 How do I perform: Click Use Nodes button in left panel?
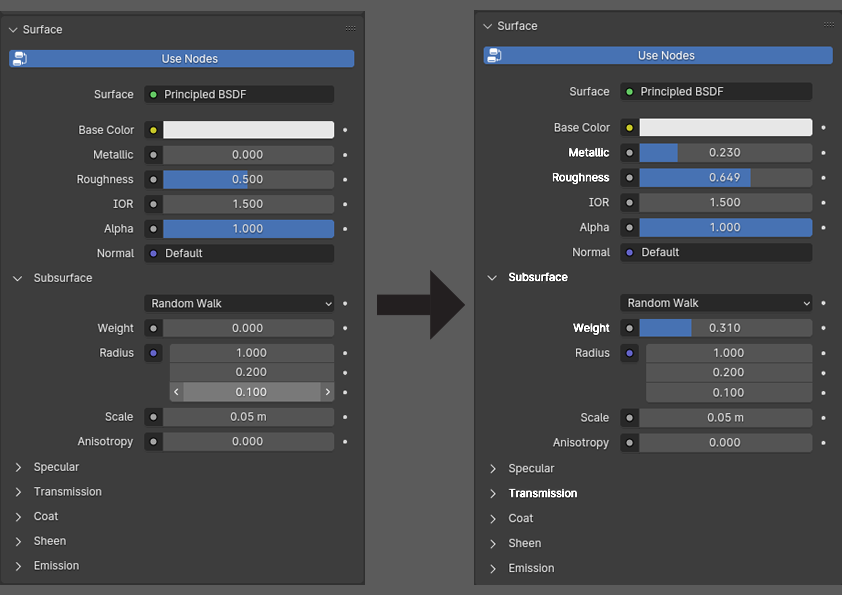[x=182, y=59]
